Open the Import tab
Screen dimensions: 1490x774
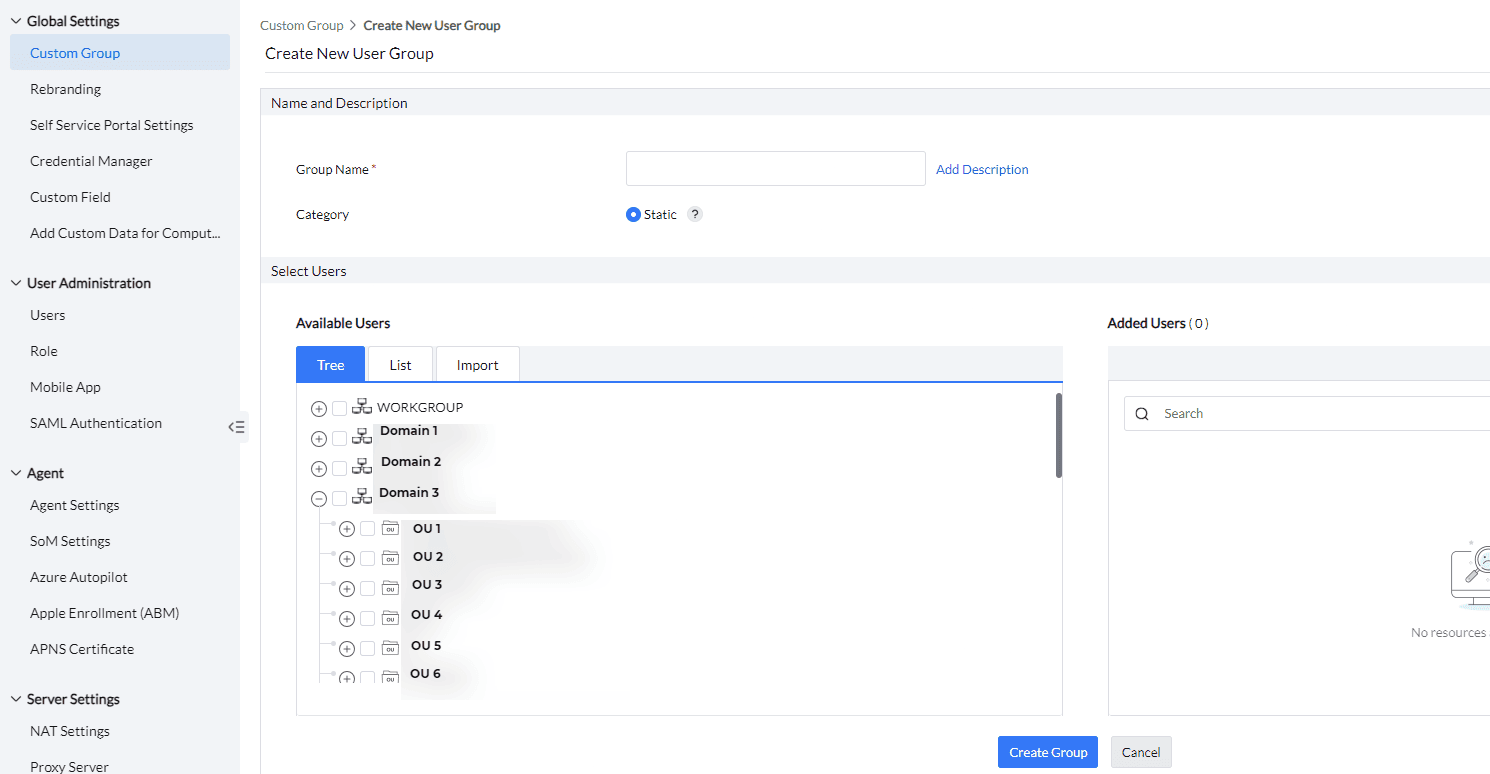coord(477,364)
